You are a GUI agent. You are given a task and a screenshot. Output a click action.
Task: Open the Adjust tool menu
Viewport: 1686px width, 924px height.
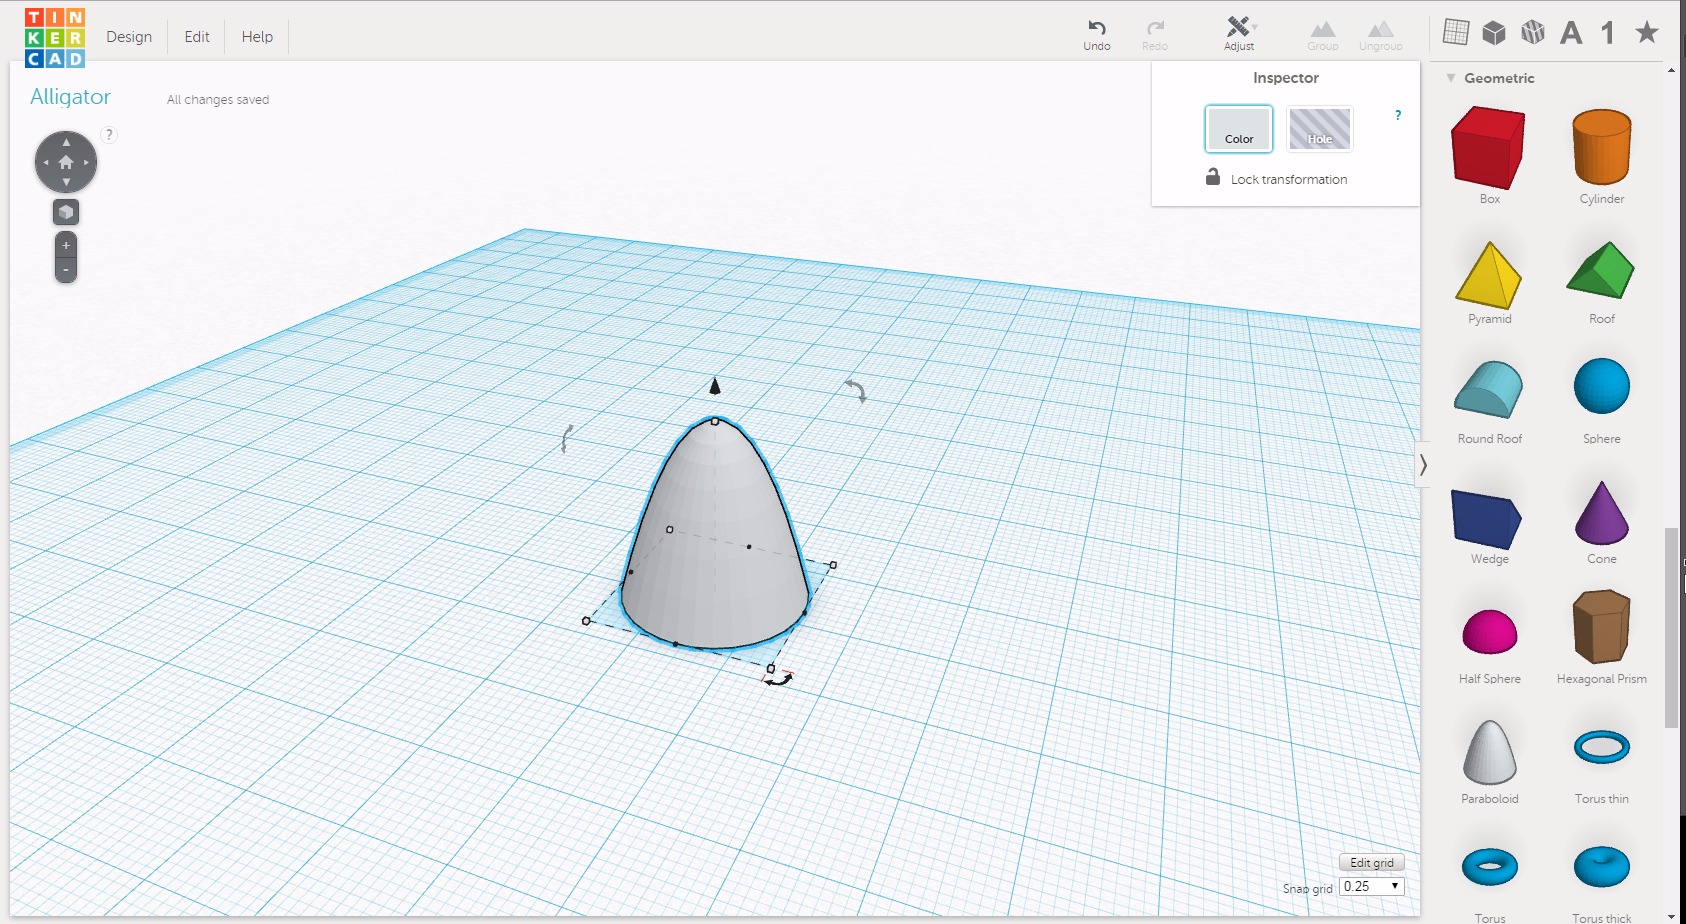coord(1240,34)
